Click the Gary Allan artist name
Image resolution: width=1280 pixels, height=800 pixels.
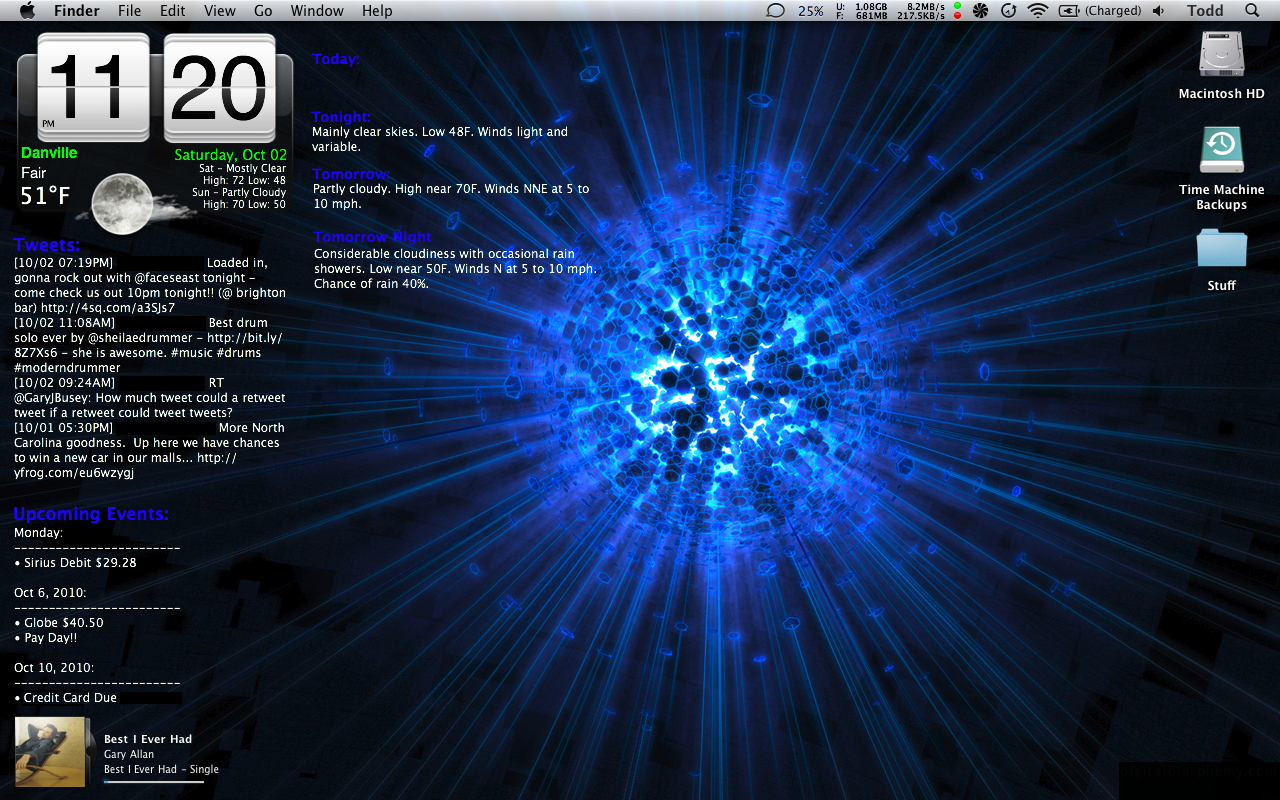pyautogui.click(x=129, y=754)
